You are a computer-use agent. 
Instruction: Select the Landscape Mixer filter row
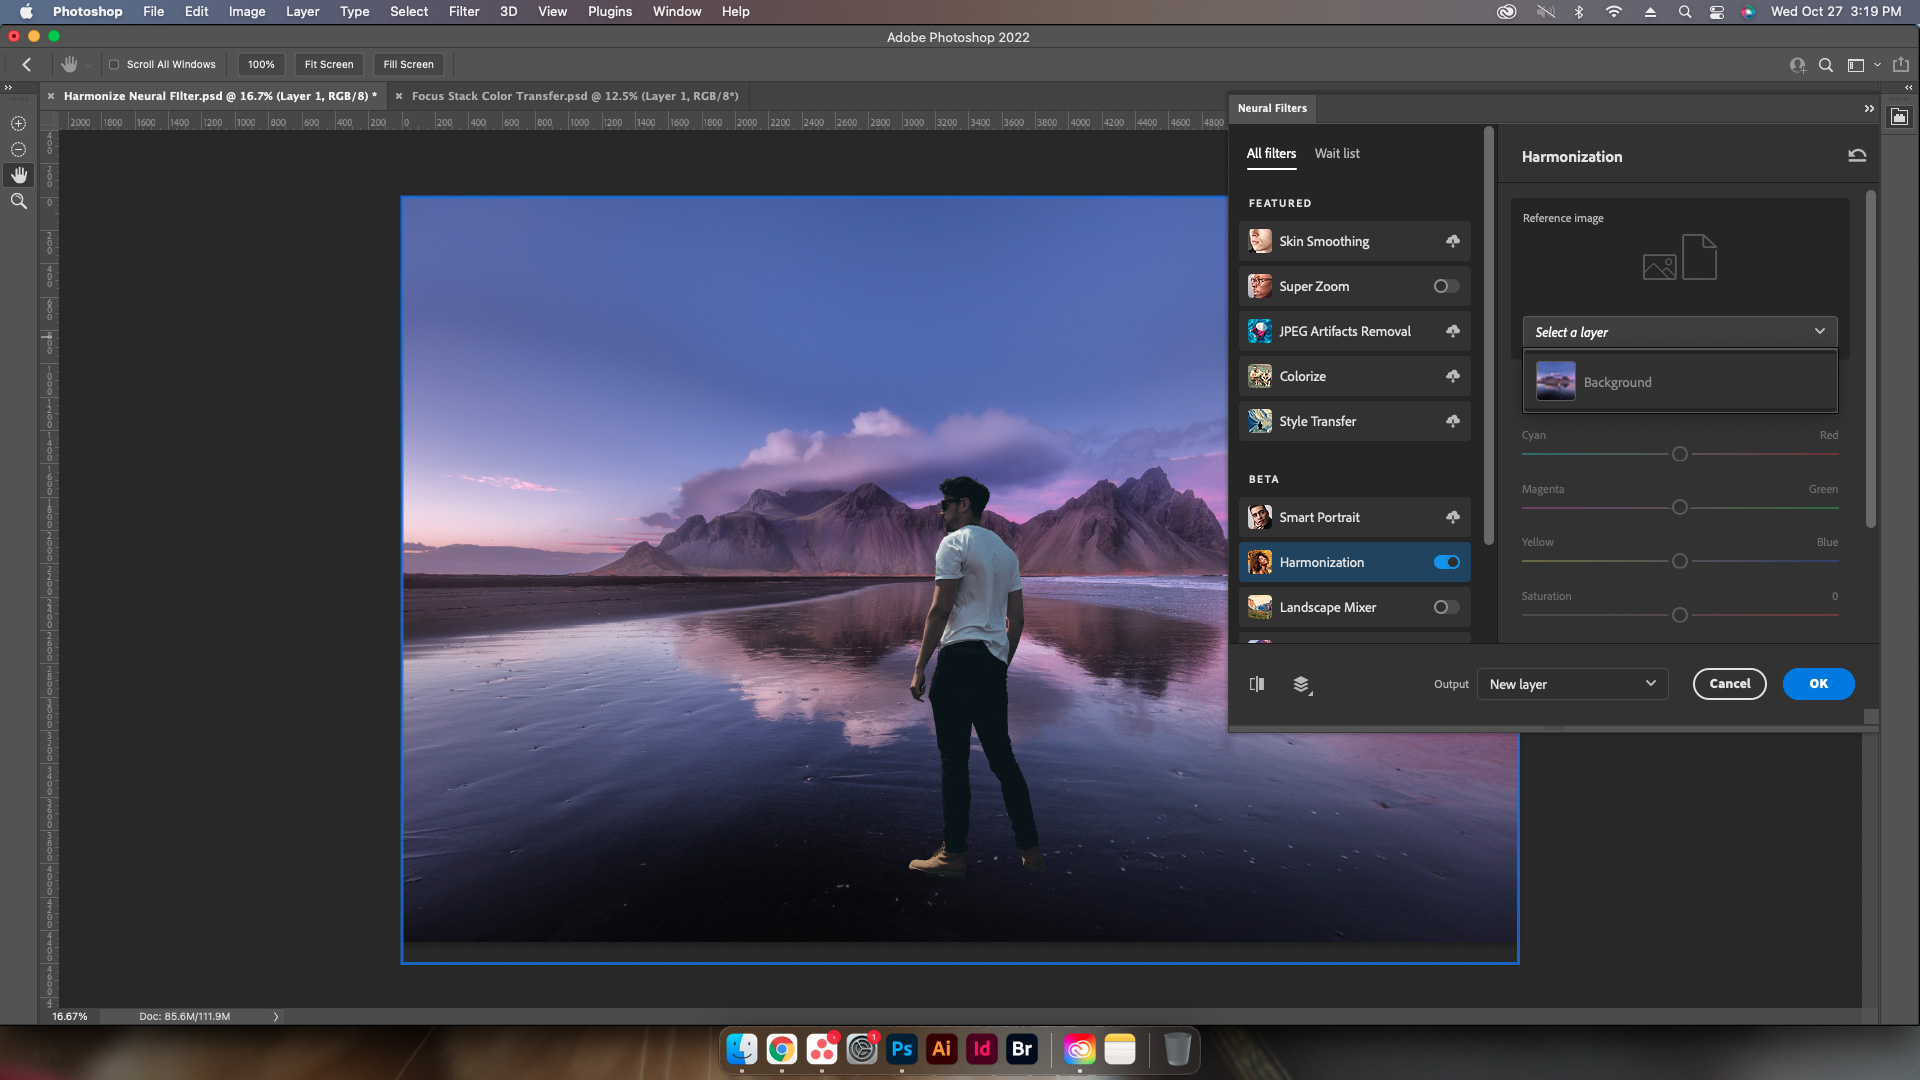tap(1354, 607)
